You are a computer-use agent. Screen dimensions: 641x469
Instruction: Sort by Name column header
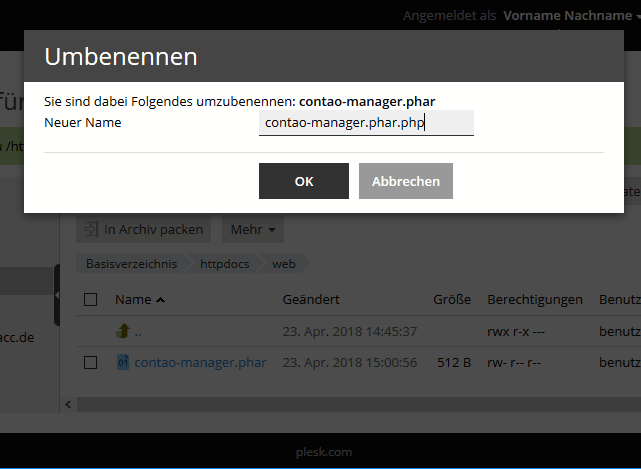tap(140, 299)
